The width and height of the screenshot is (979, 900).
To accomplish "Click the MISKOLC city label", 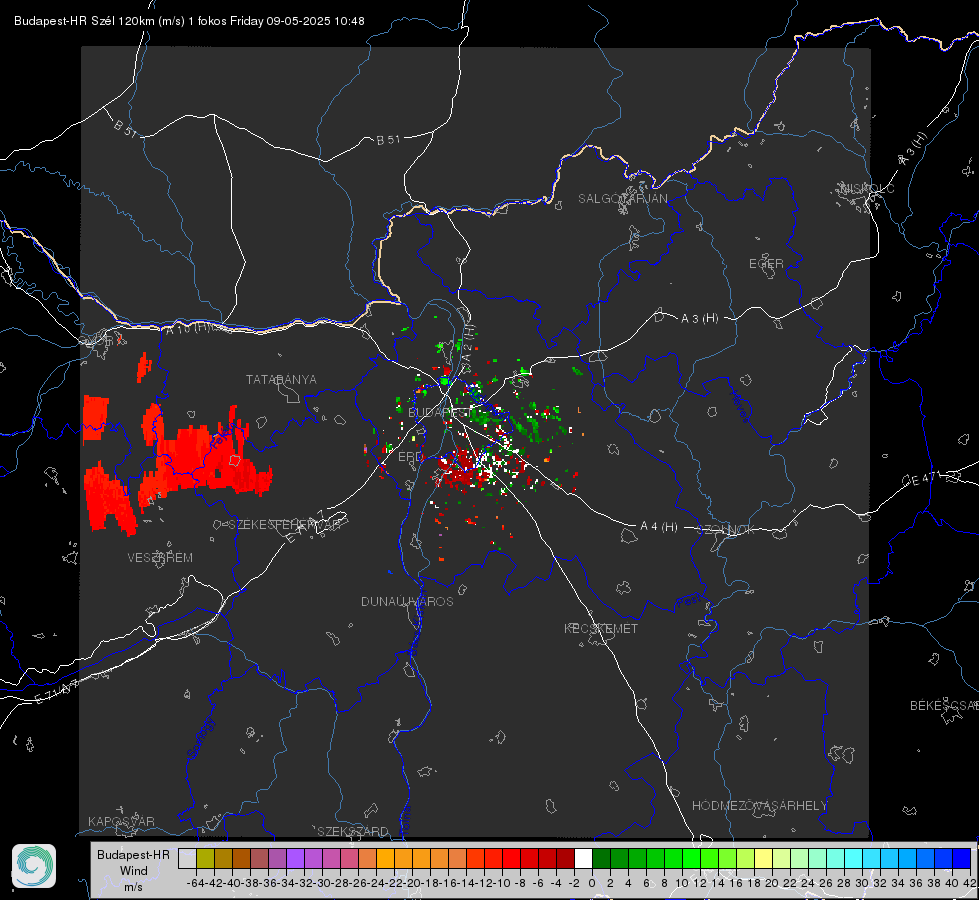I will click(867, 188).
